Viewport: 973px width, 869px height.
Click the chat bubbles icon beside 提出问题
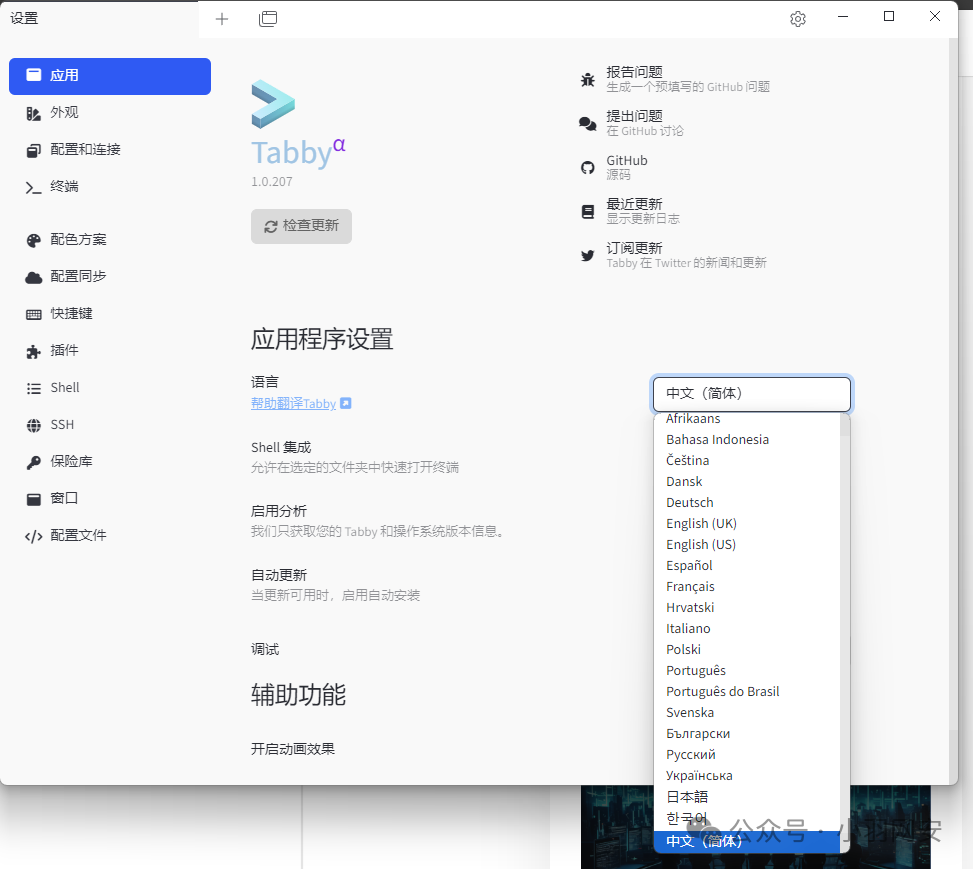click(x=588, y=124)
